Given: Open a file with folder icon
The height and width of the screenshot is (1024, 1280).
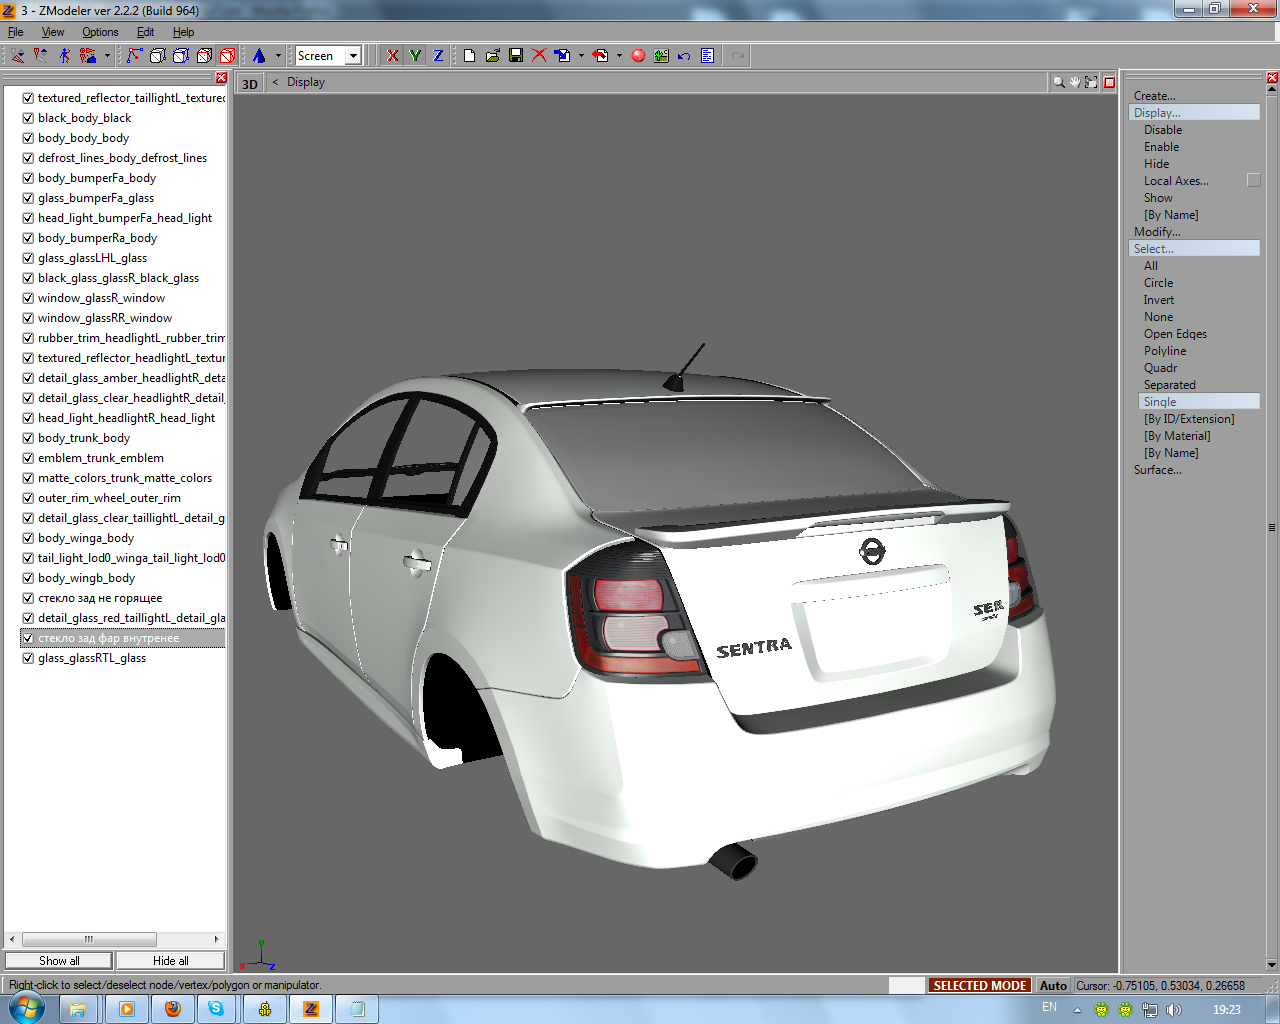Looking at the screenshot, I should 493,56.
